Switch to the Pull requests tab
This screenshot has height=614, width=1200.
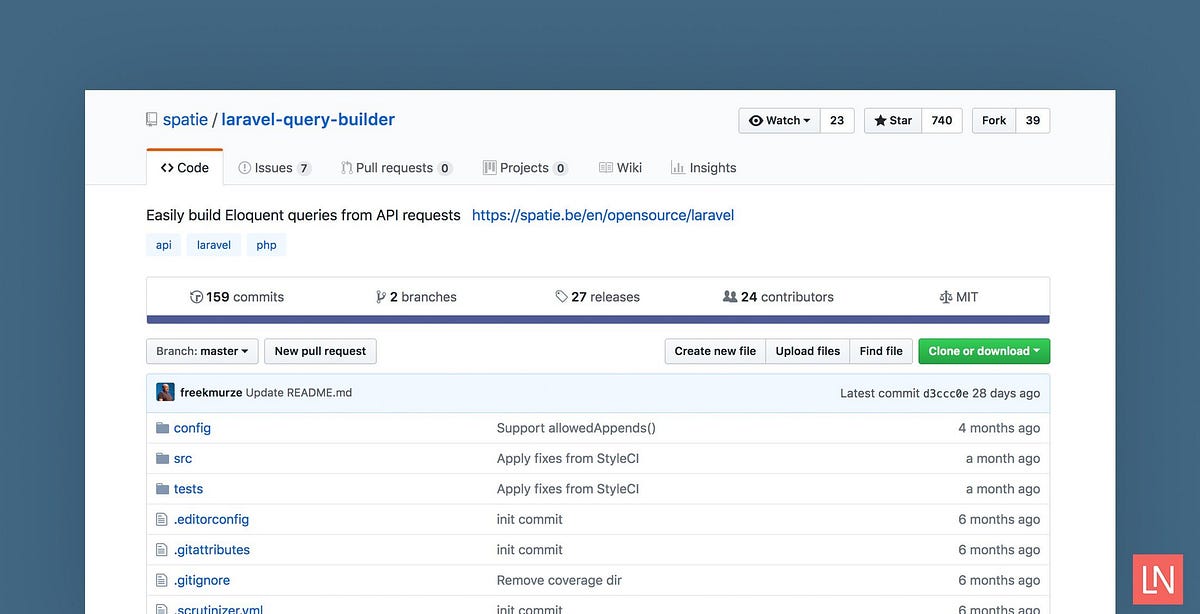(x=396, y=167)
